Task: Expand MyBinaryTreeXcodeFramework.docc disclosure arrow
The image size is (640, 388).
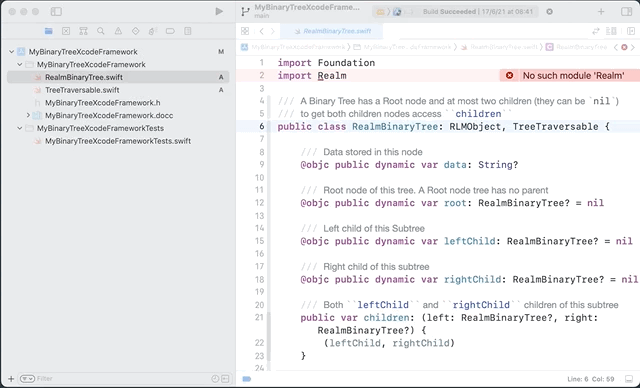Action: click(x=28, y=115)
